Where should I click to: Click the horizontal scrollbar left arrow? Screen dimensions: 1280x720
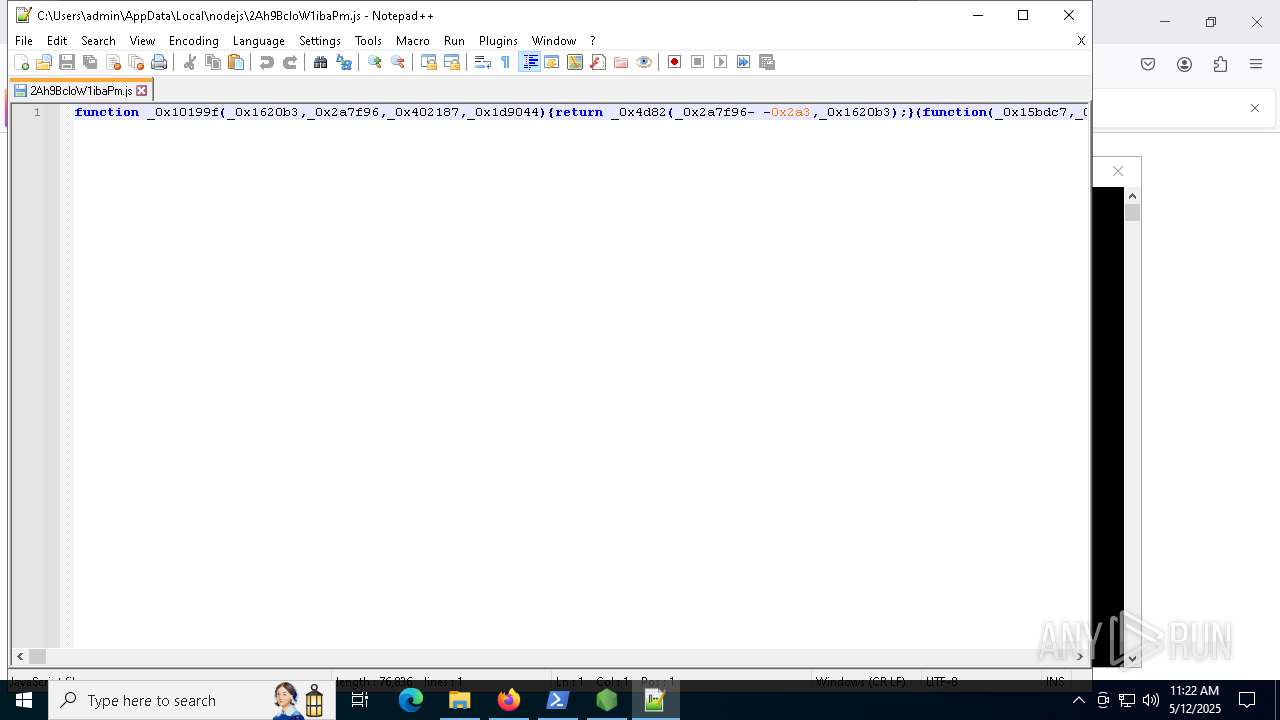pos(19,657)
